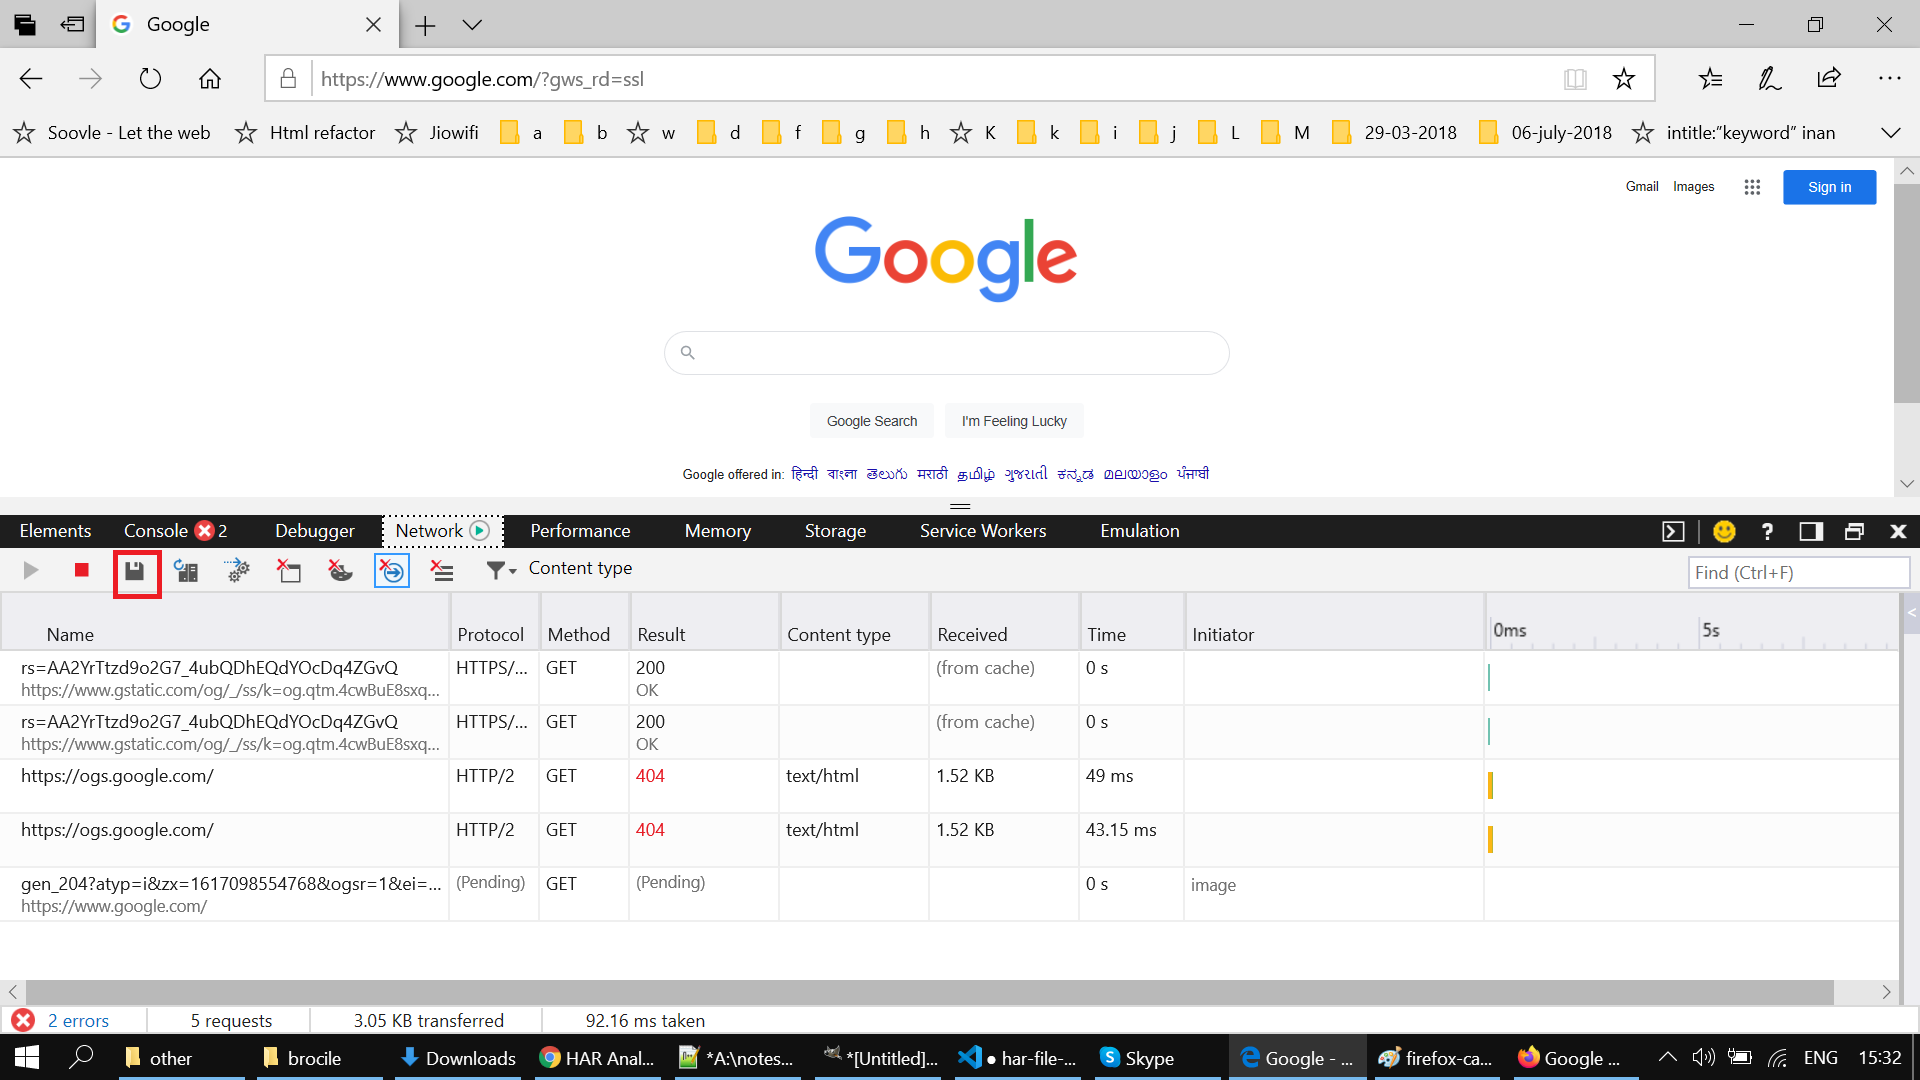Click the gears settings icon in Network toolbar
The height and width of the screenshot is (1080, 1920).
(237, 571)
